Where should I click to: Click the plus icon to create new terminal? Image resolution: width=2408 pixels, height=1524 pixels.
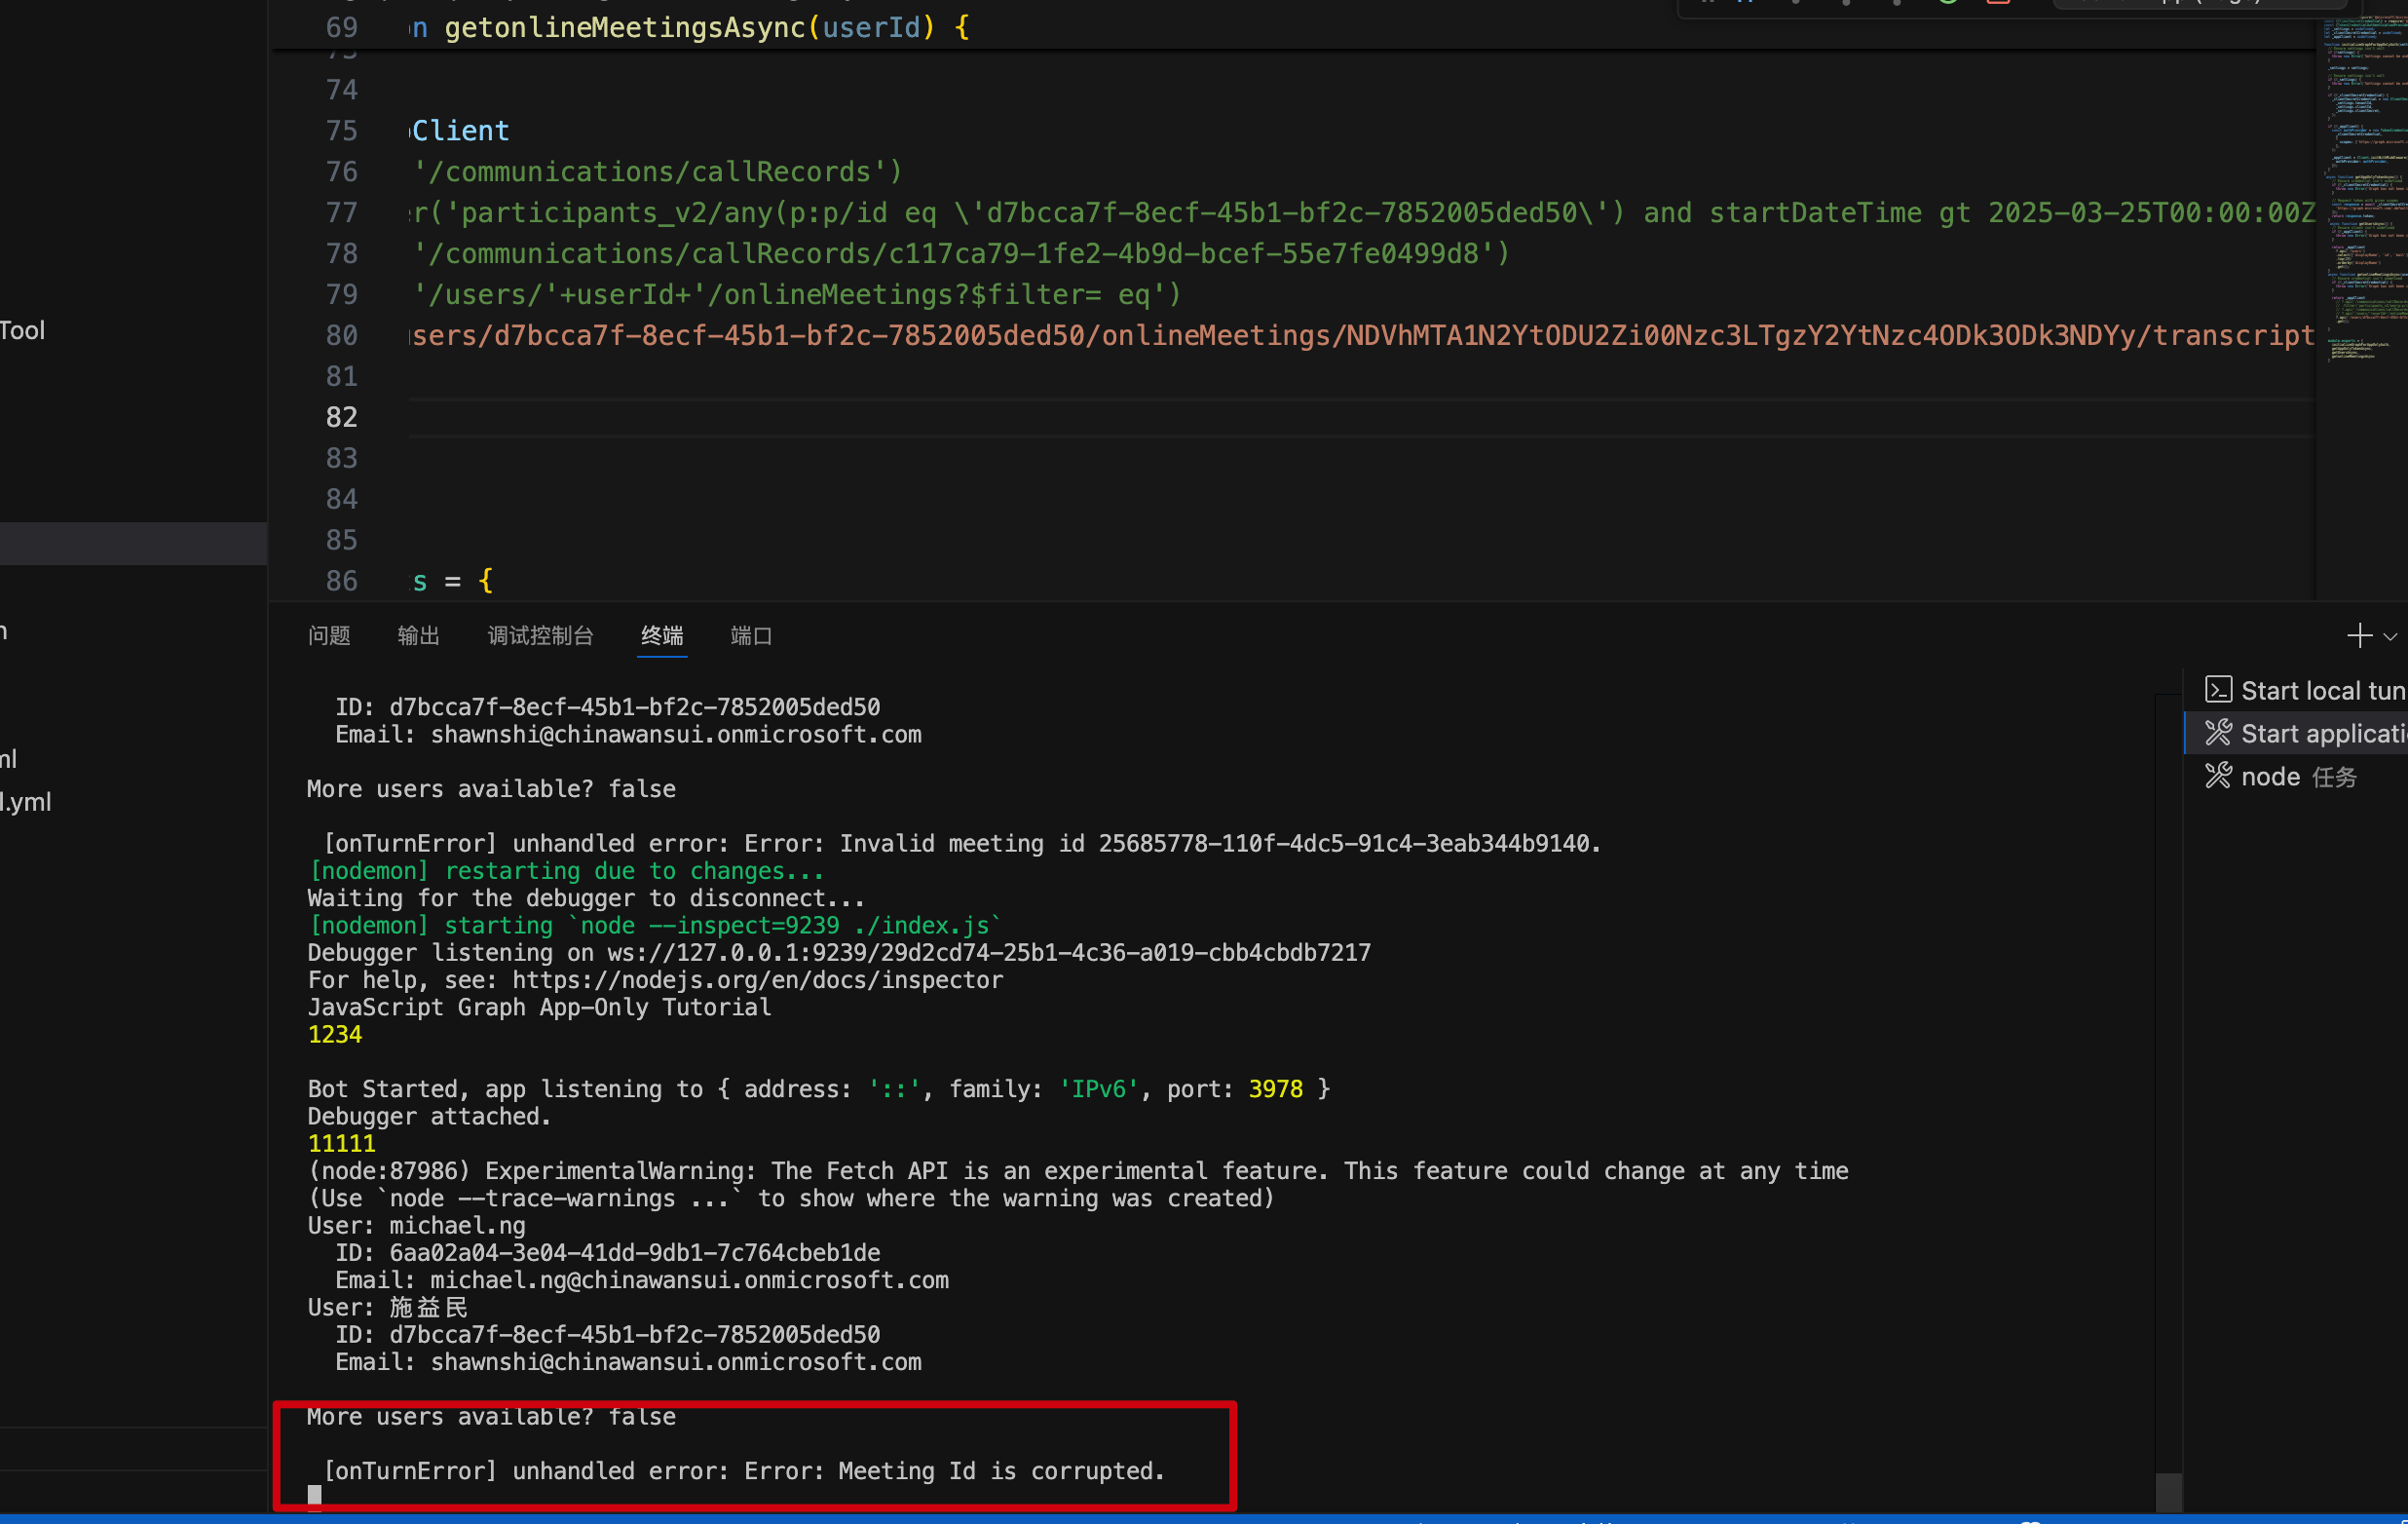(2359, 636)
